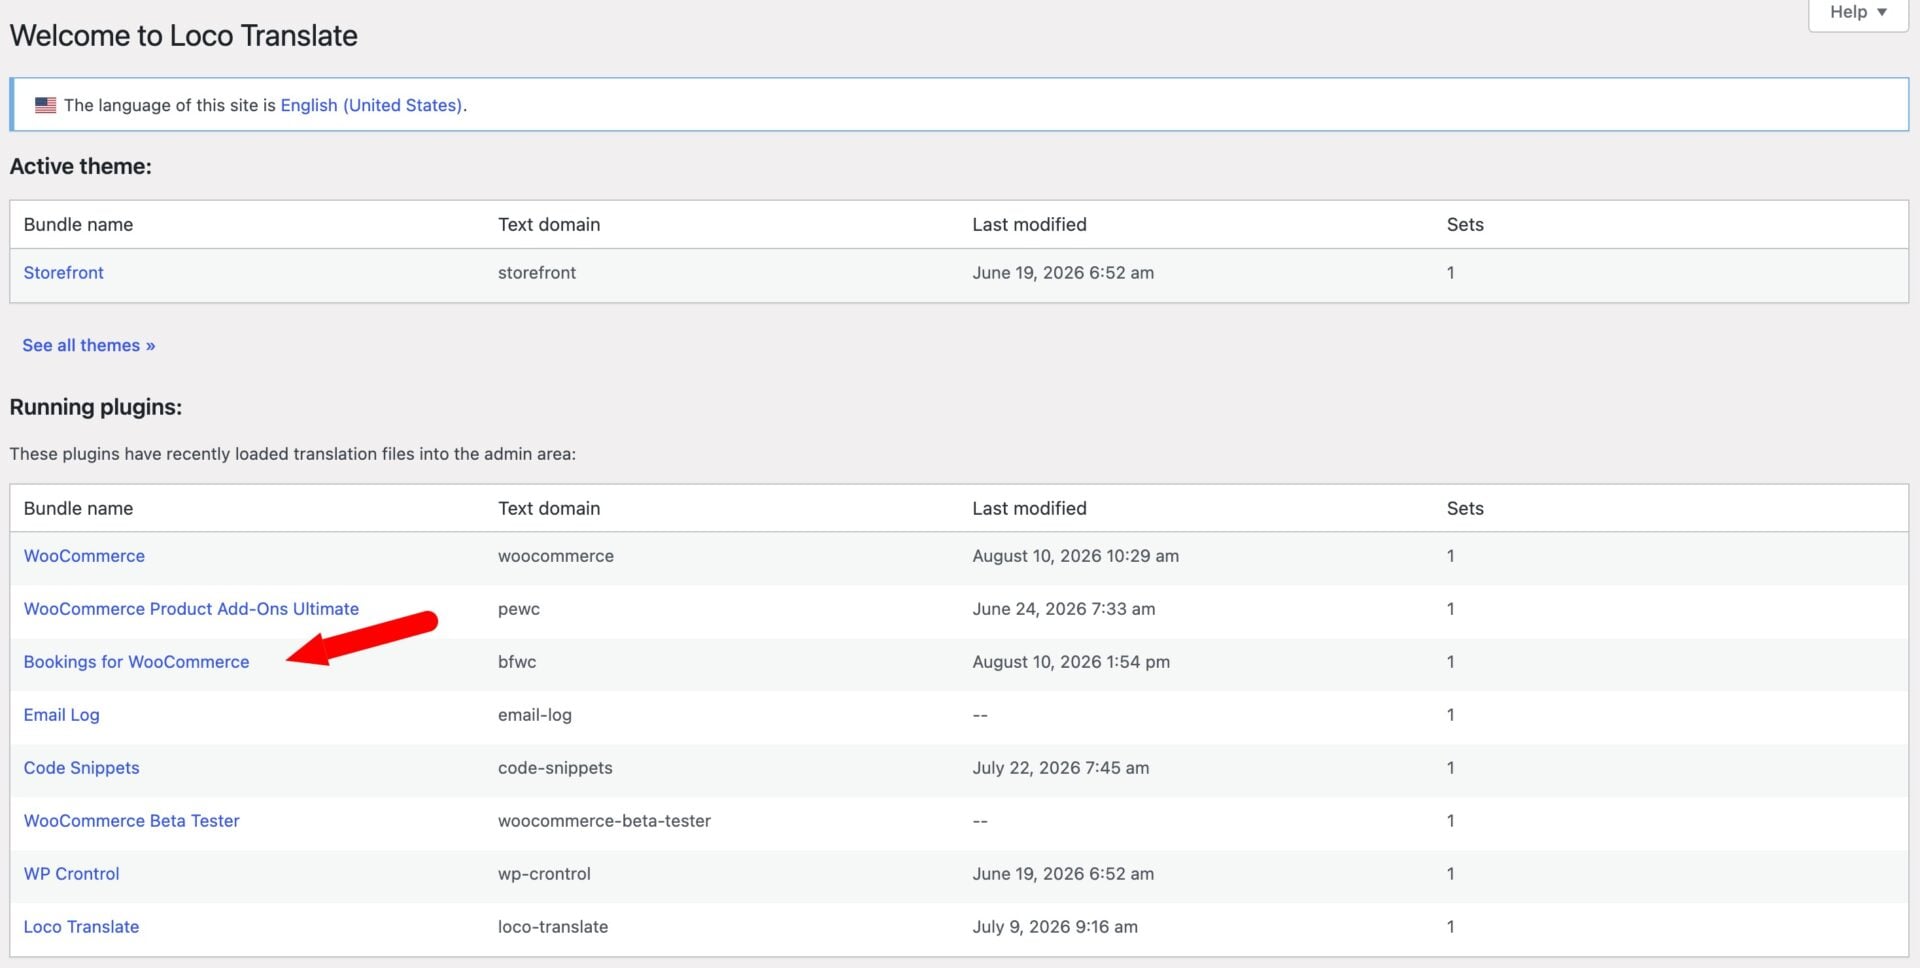Open the WooCommerce Beta Tester bundle

(x=131, y=821)
